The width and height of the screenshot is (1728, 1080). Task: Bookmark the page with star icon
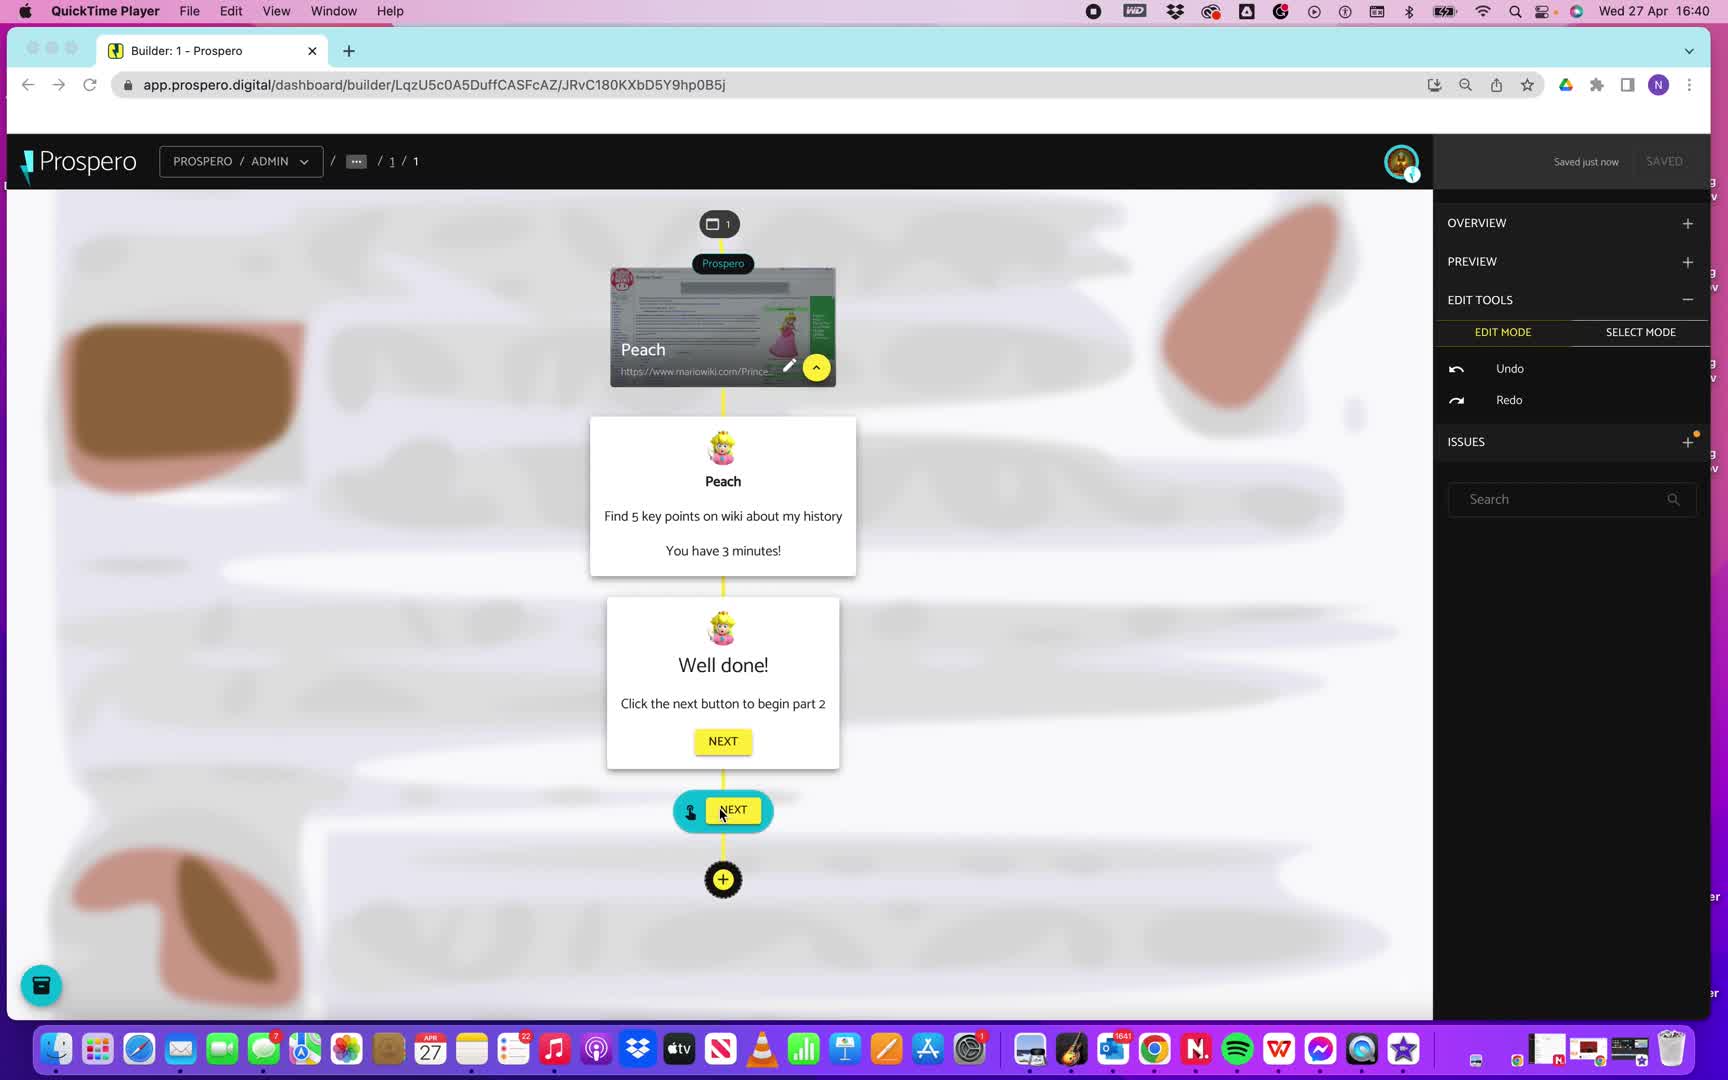point(1527,85)
